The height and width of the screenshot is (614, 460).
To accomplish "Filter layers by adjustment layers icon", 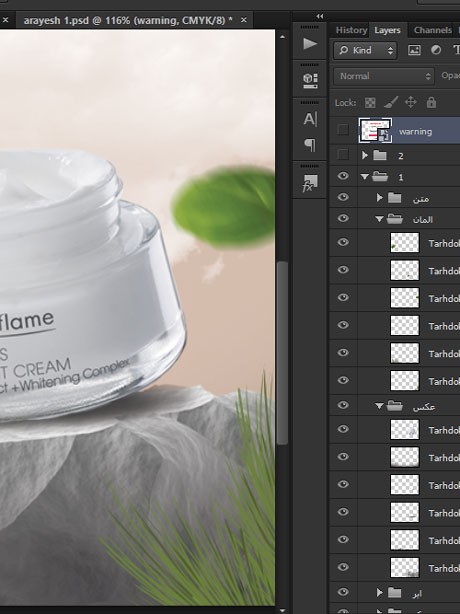I will (436, 50).
